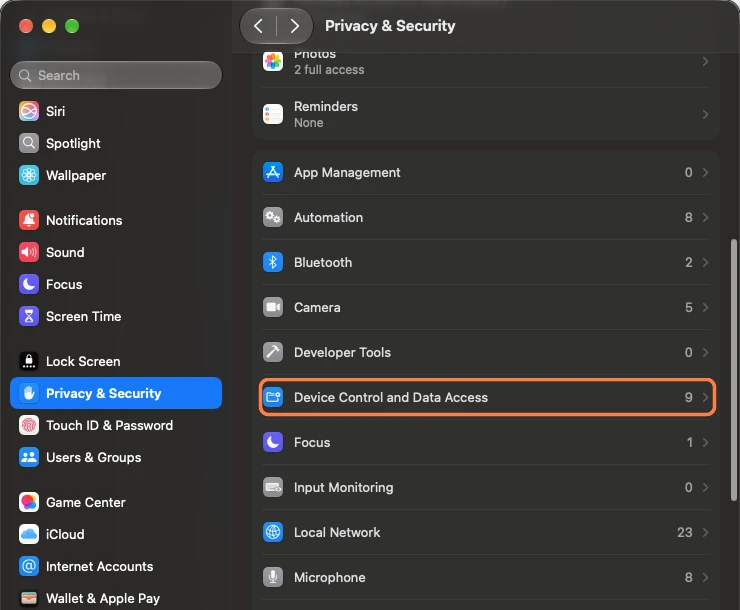Image resolution: width=740 pixels, height=610 pixels.
Task: Click the Search magnifying glass icon
Action: click(x=25, y=75)
